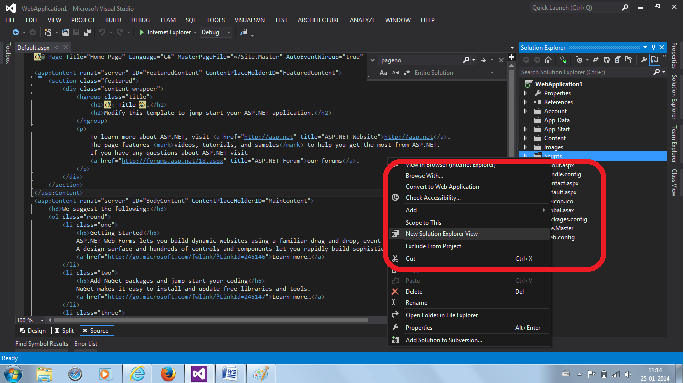This screenshot has height=383, width=684.
Task: Click the Windows Start button
Action: click(x=13, y=374)
